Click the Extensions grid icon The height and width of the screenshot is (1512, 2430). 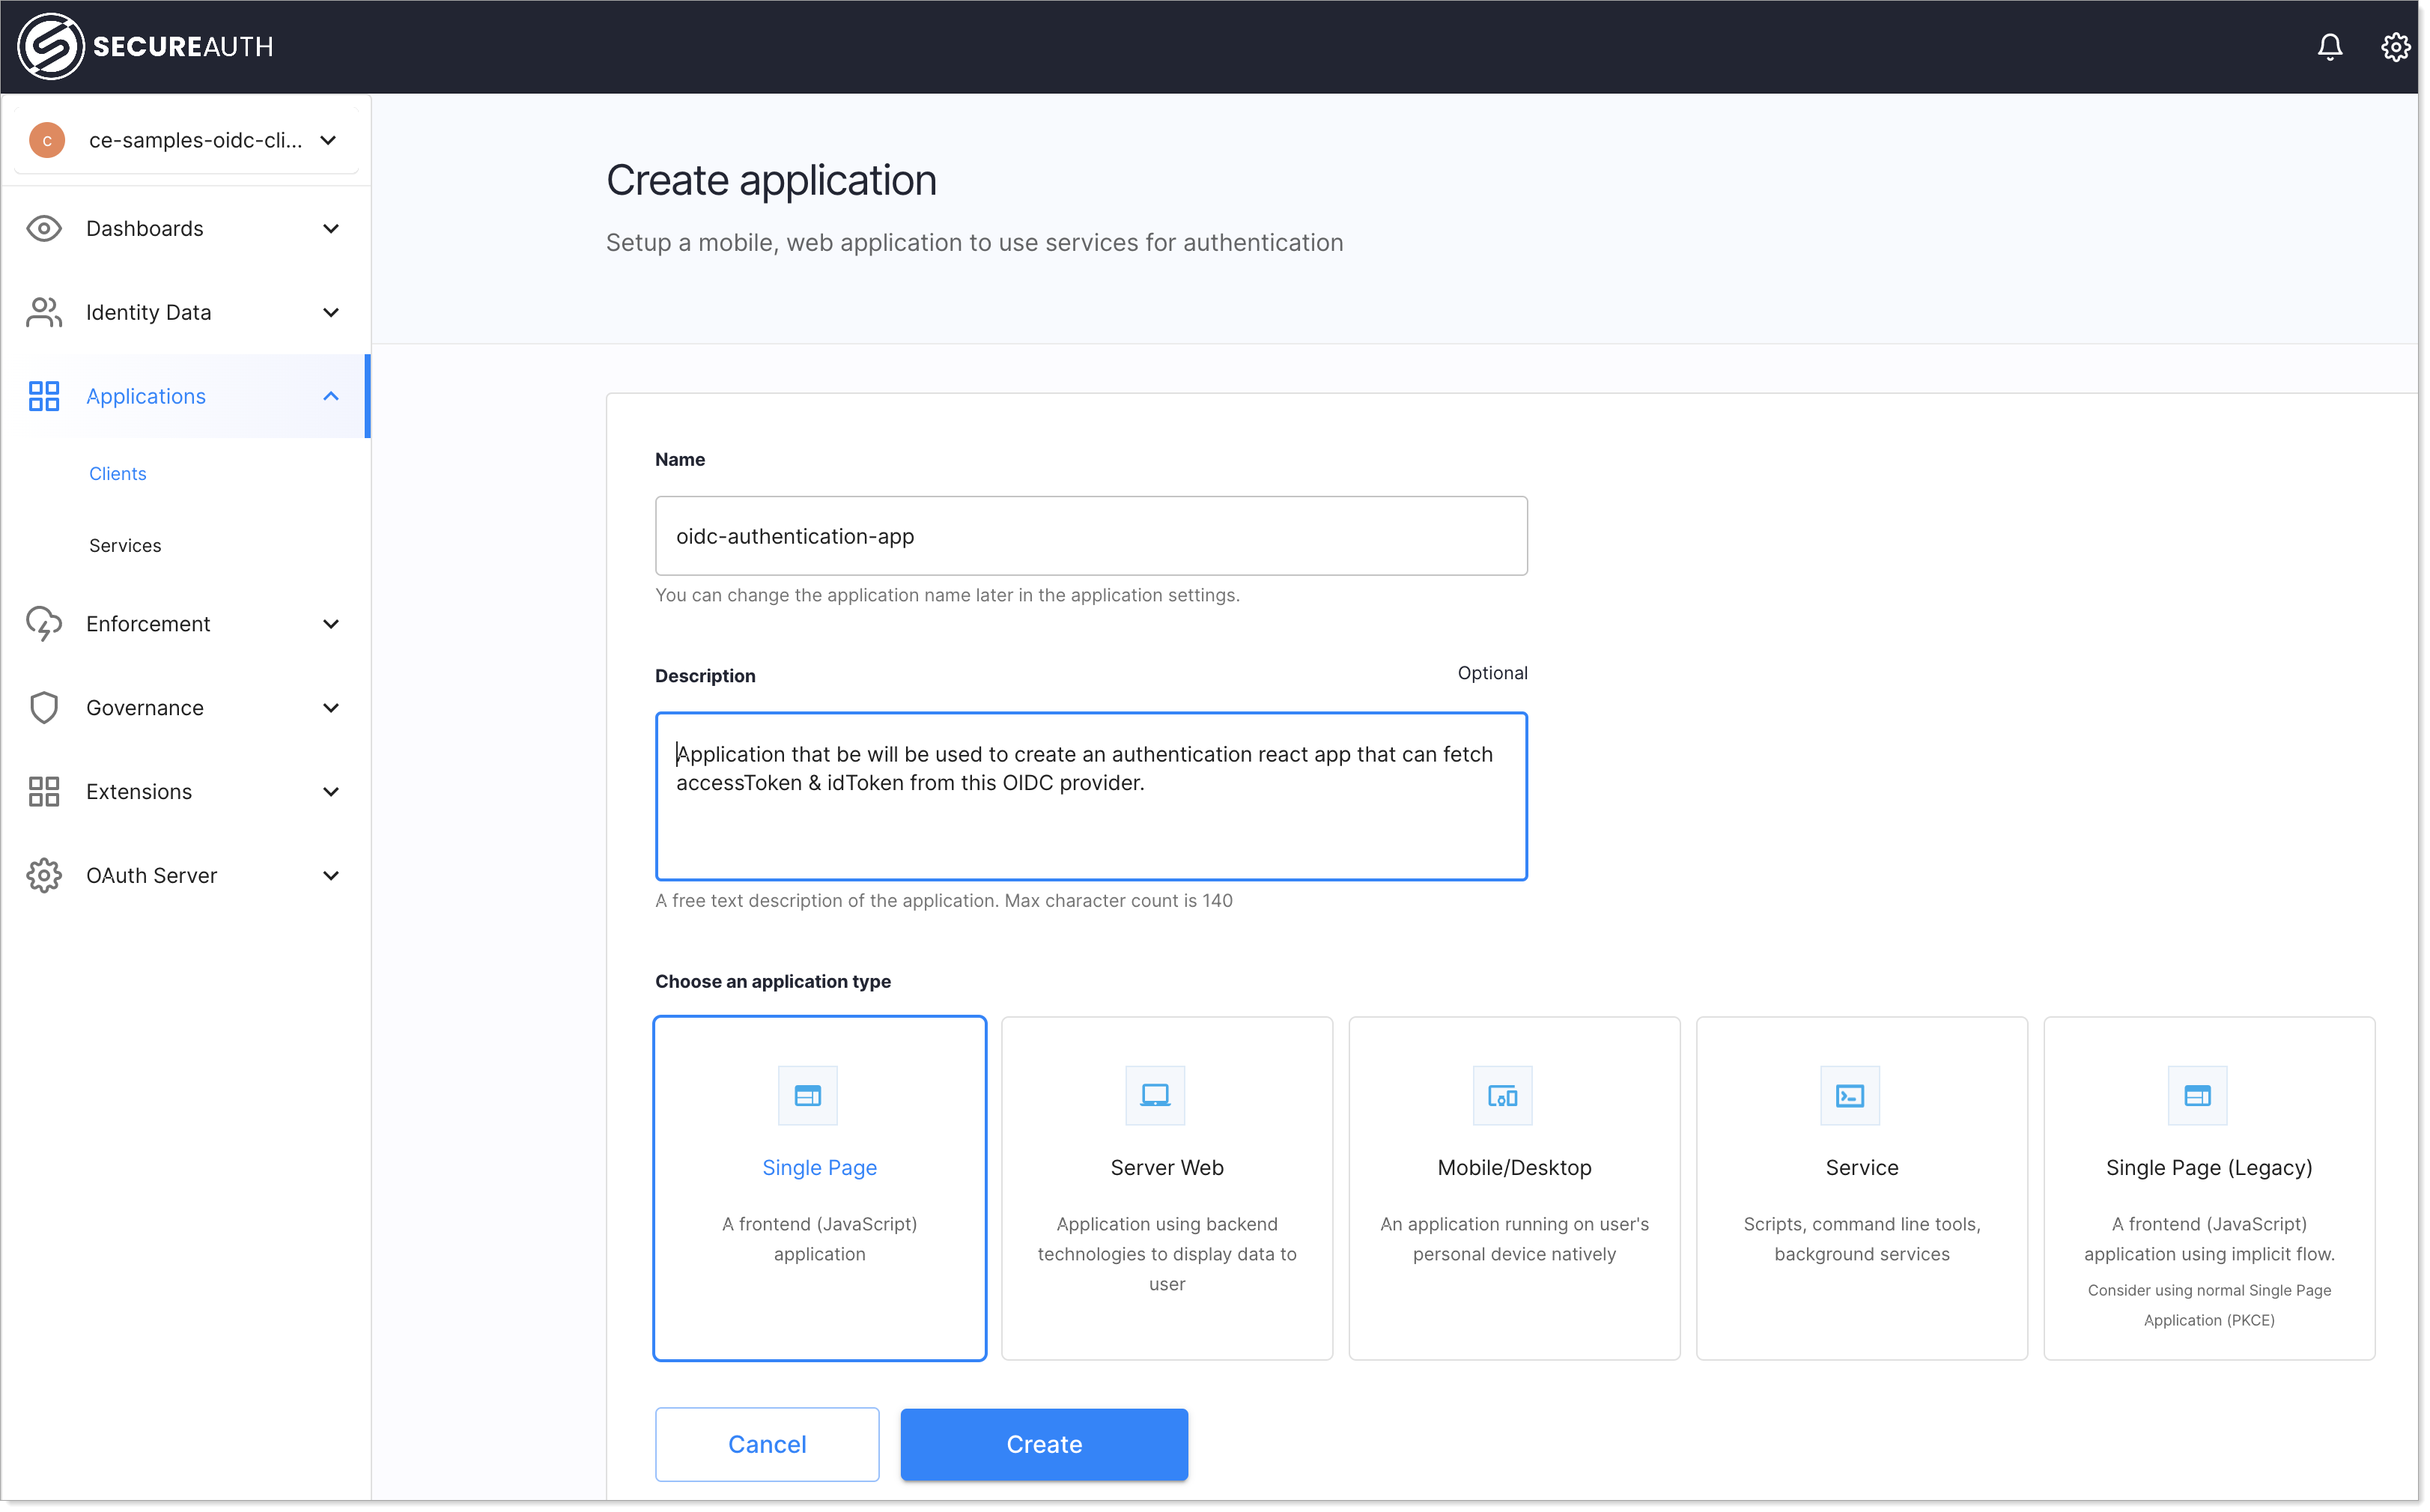(44, 792)
